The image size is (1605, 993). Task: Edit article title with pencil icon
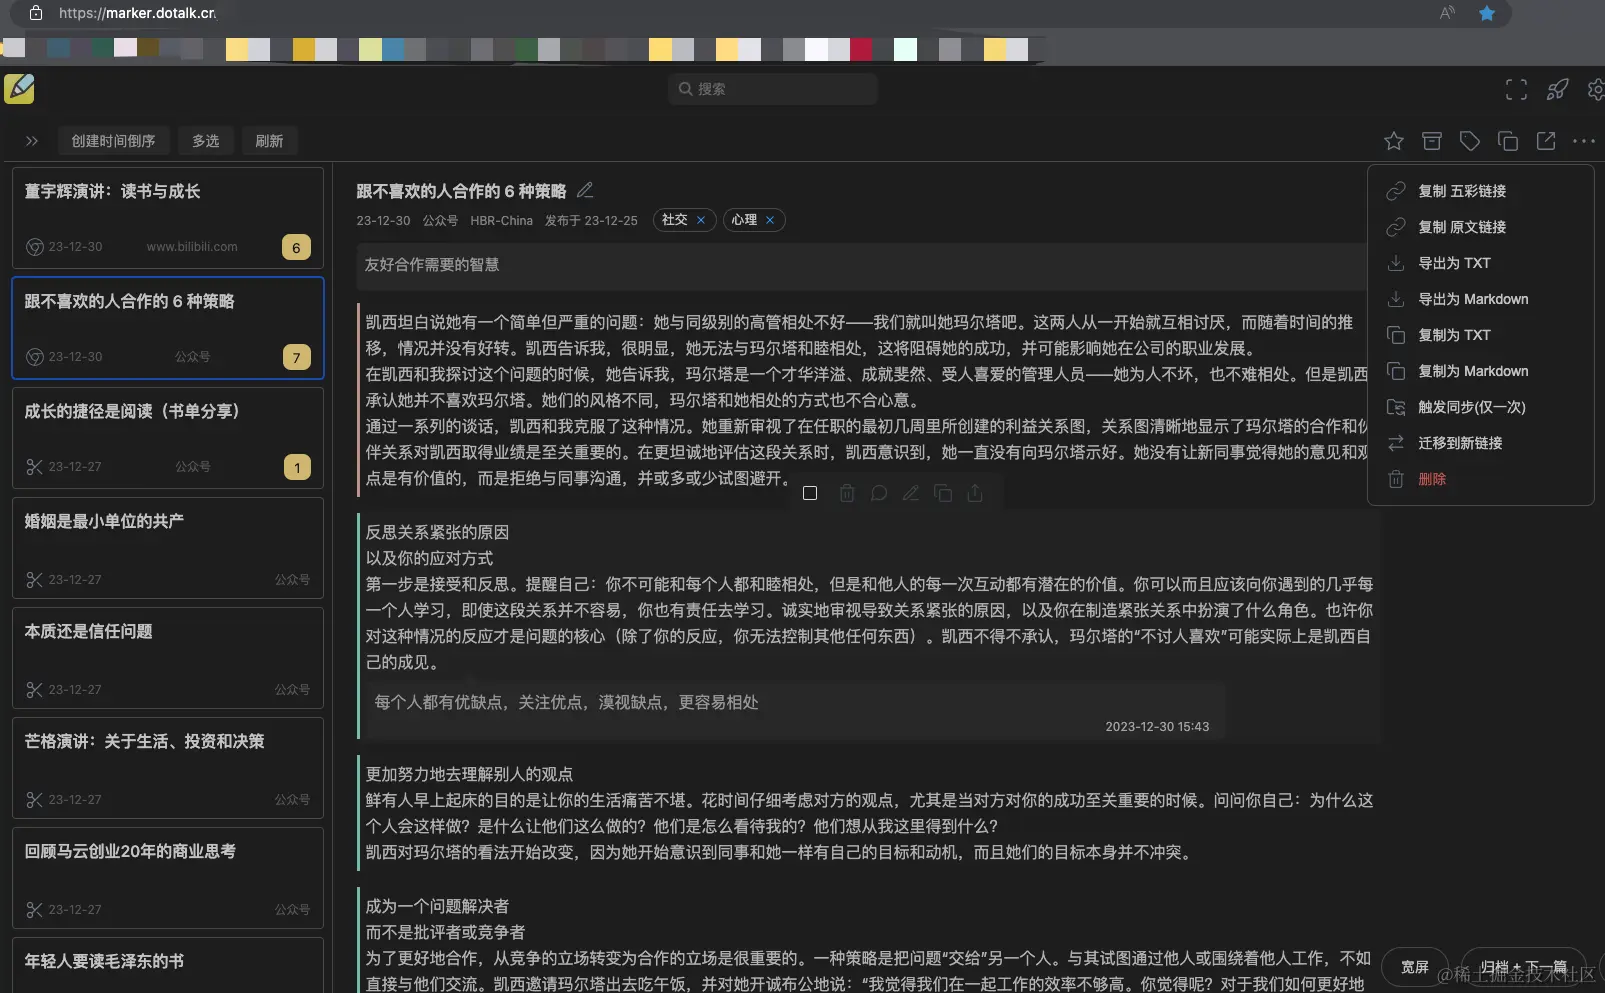click(x=585, y=190)
